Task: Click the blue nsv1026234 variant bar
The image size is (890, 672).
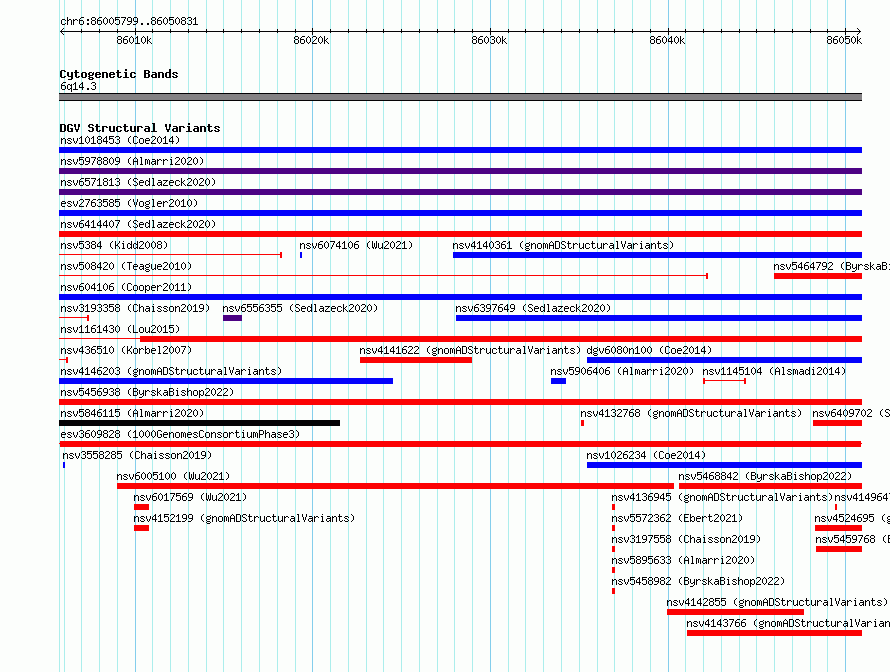Action: (x=724, y=465)
